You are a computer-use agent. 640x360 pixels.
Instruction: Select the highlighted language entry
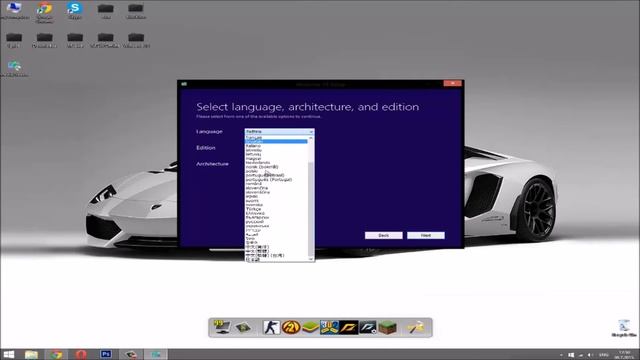276,142
